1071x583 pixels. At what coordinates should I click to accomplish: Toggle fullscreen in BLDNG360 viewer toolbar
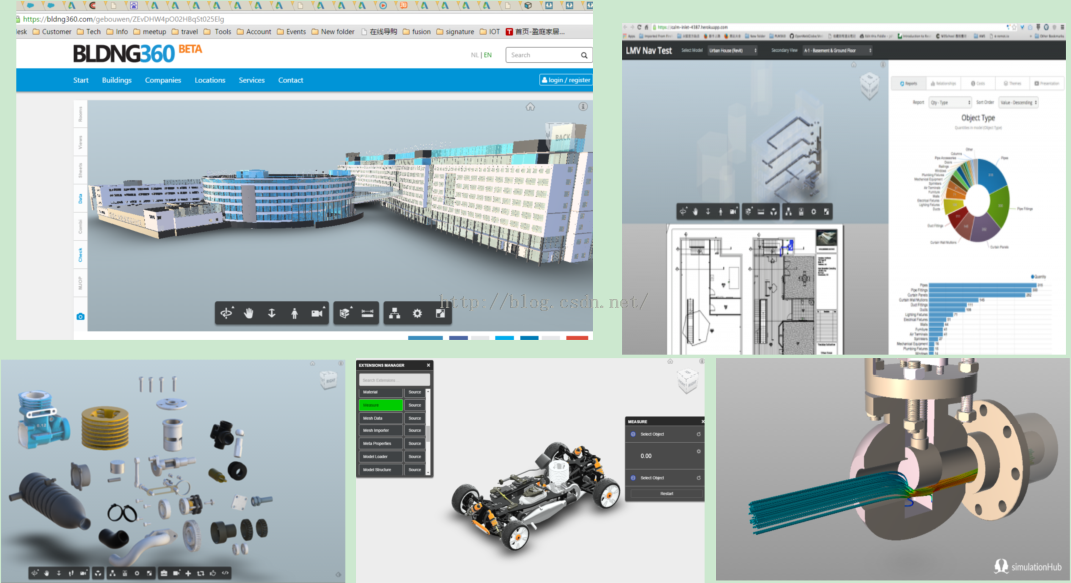click(x=441, y=313)
